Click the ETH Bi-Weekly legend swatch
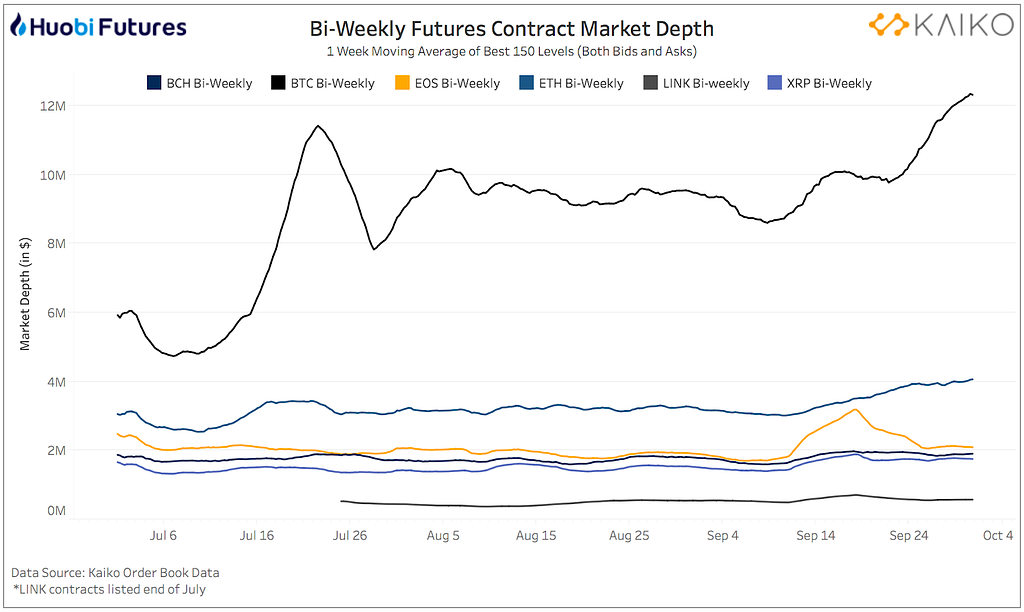This screenshot has height=612, width=1024. 527,83
